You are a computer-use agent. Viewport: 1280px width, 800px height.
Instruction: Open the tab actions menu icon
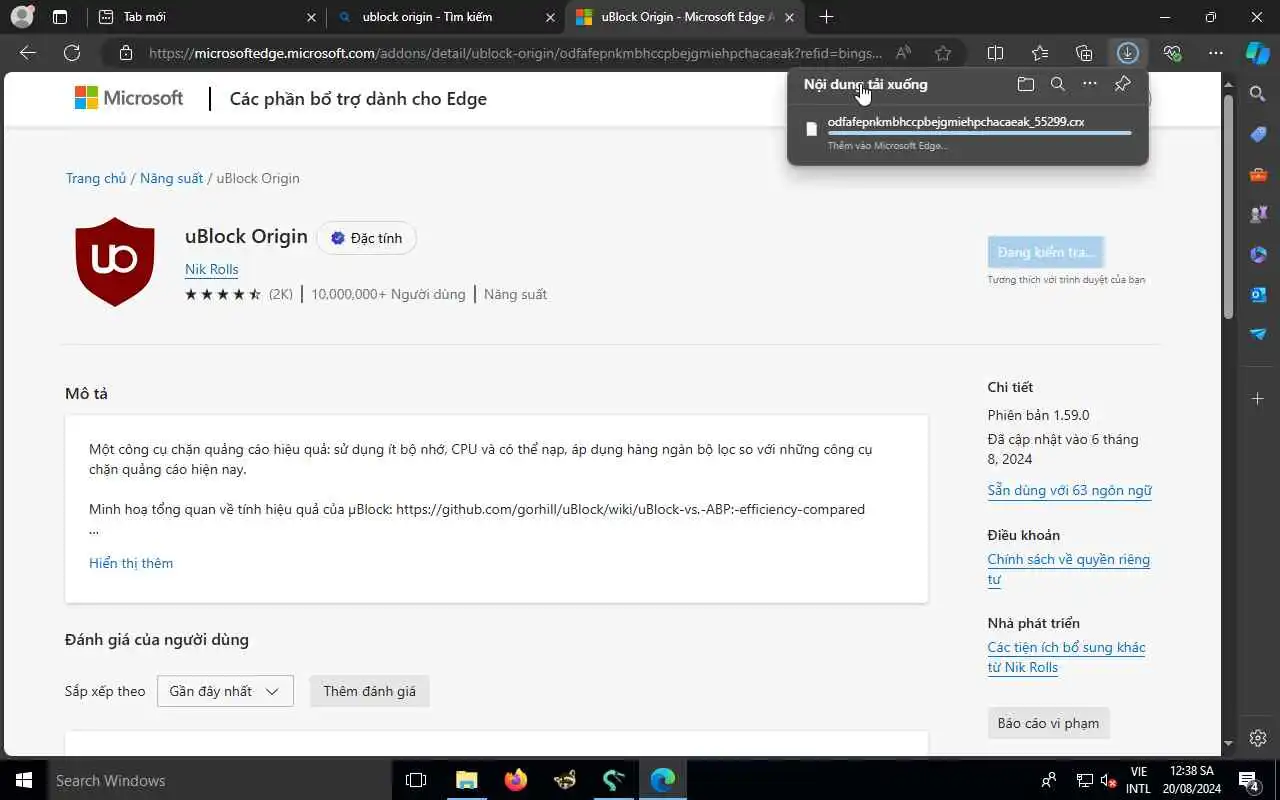60,17
